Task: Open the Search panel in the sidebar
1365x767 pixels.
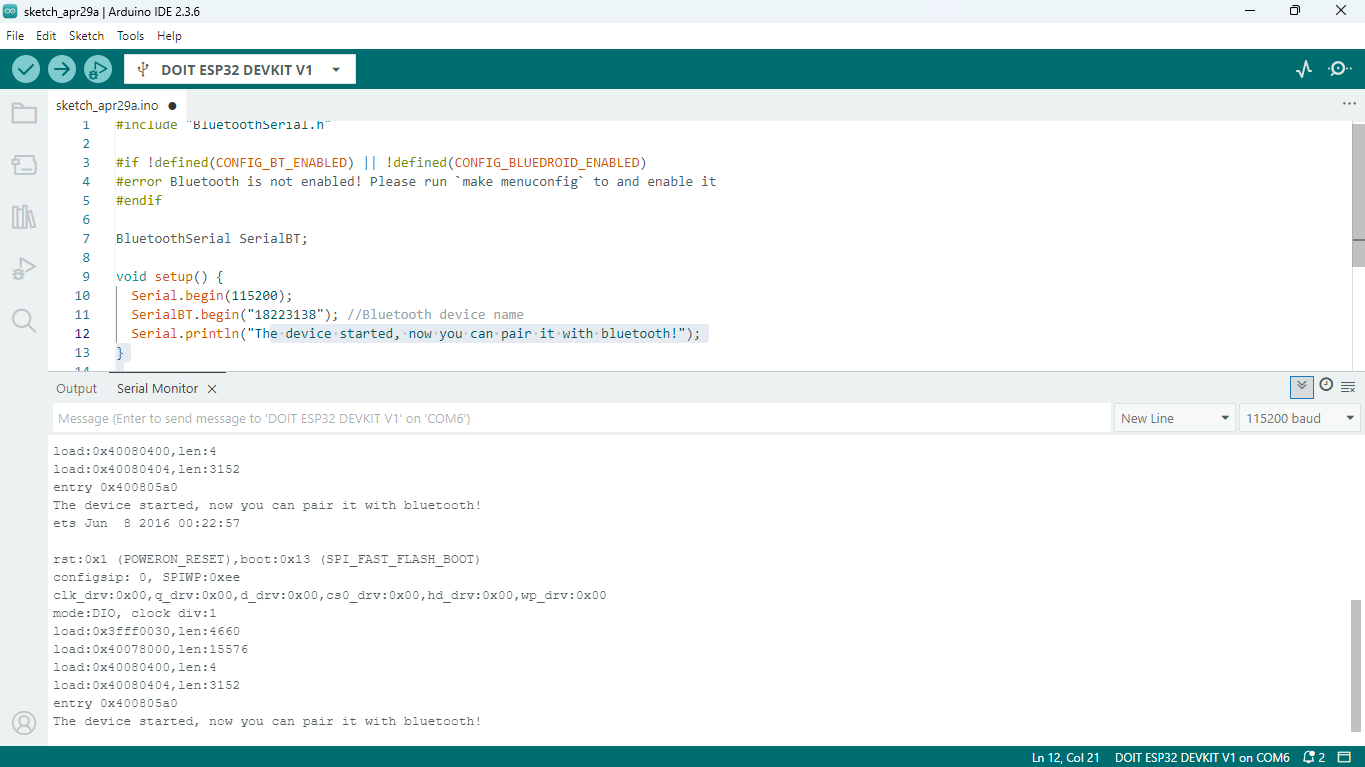Action: tap(24, 320)
